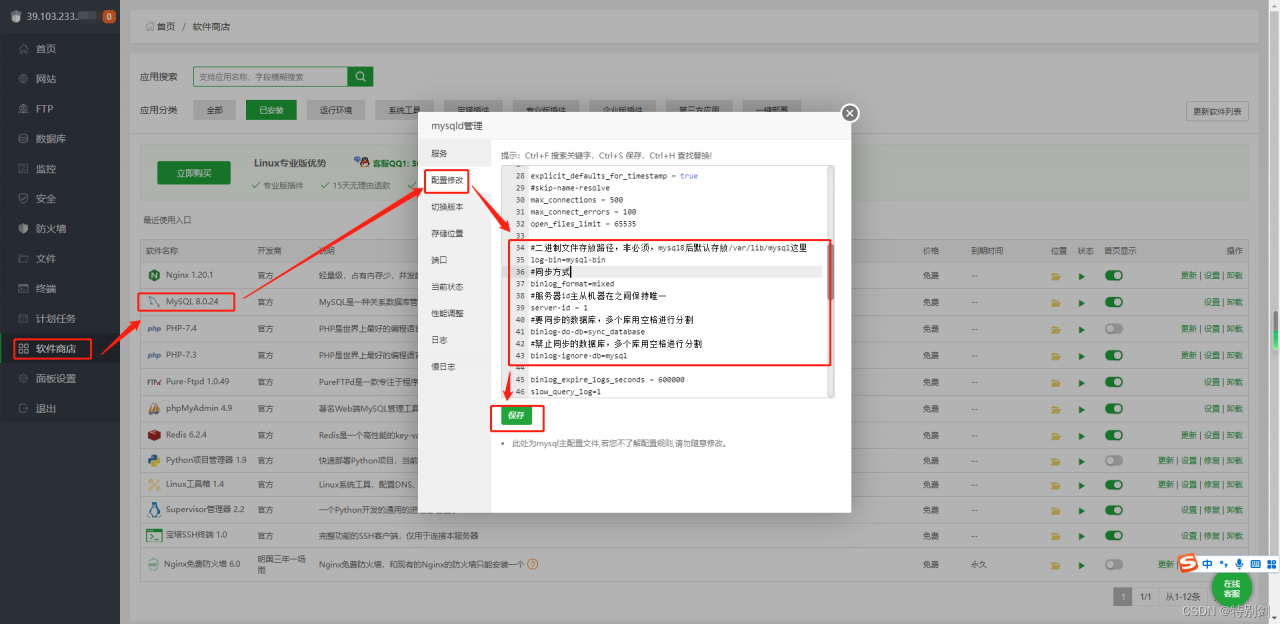Click the Supervisor管理器 penguin icon
This screenshot has height=624, width=1280.
(154, 509)
